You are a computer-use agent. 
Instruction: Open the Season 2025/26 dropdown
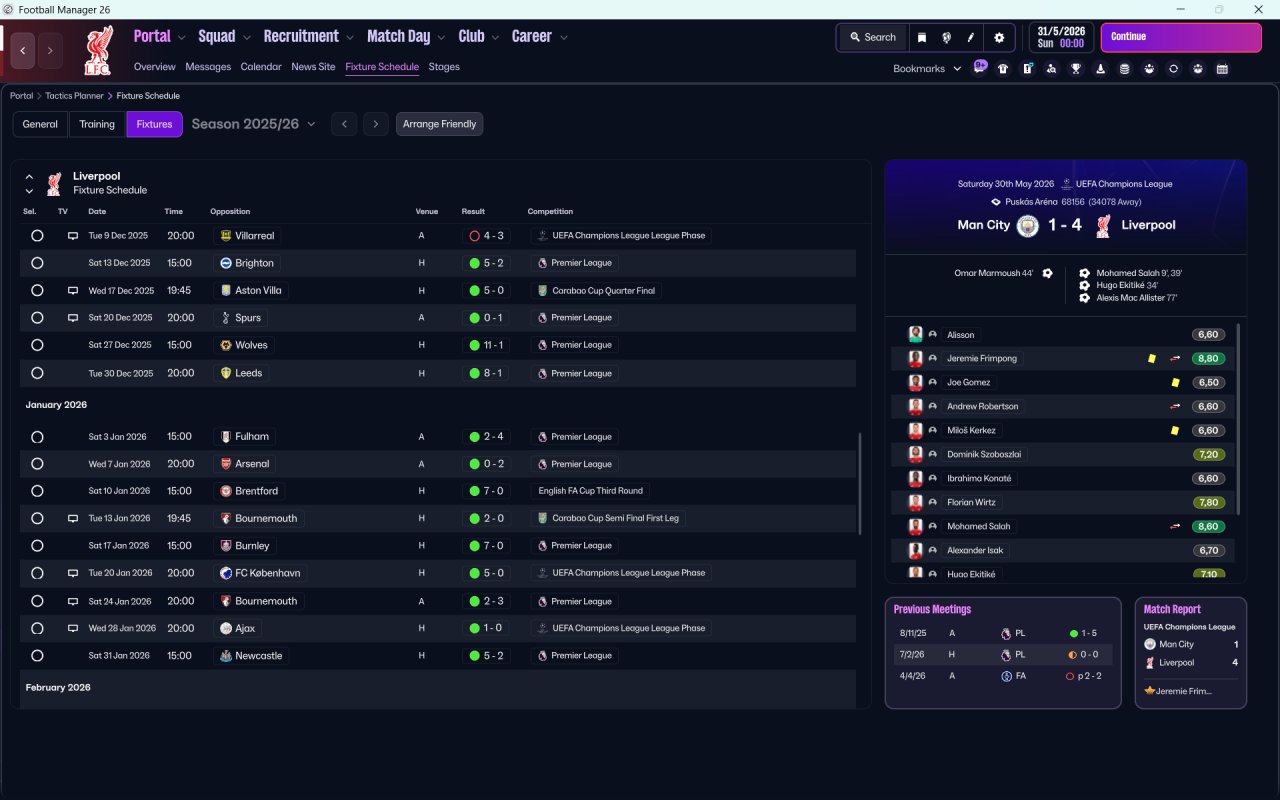(x=253, y=124)
